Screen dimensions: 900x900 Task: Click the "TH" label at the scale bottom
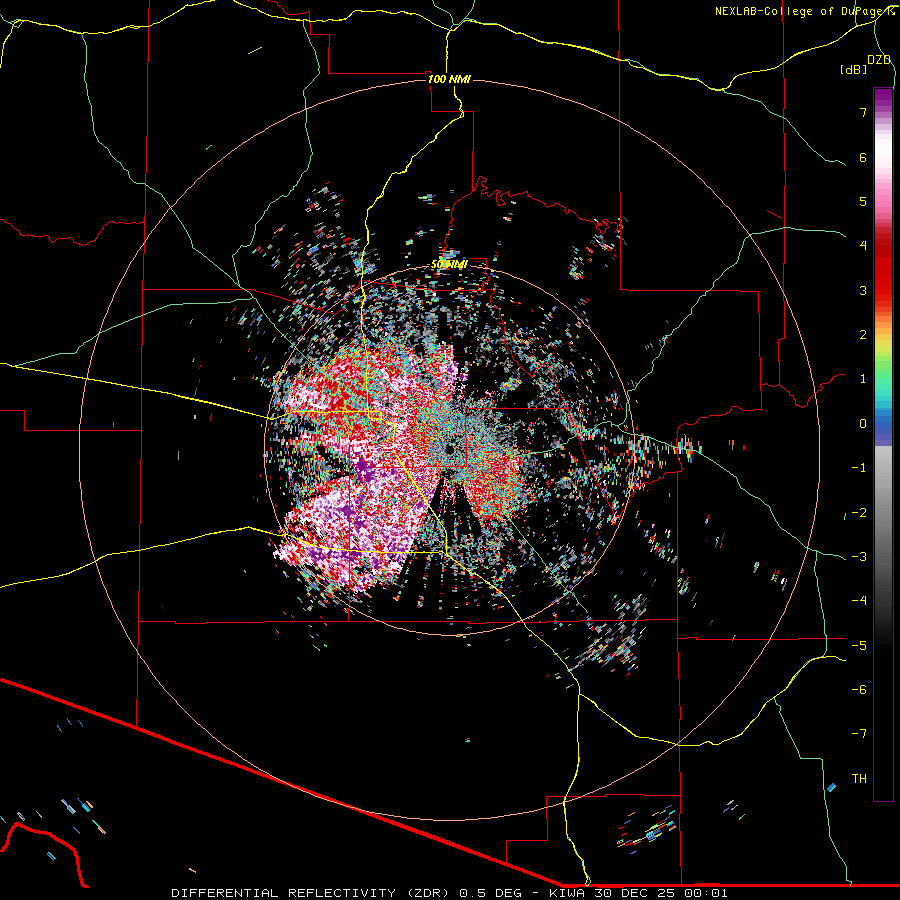pos(859,779)
